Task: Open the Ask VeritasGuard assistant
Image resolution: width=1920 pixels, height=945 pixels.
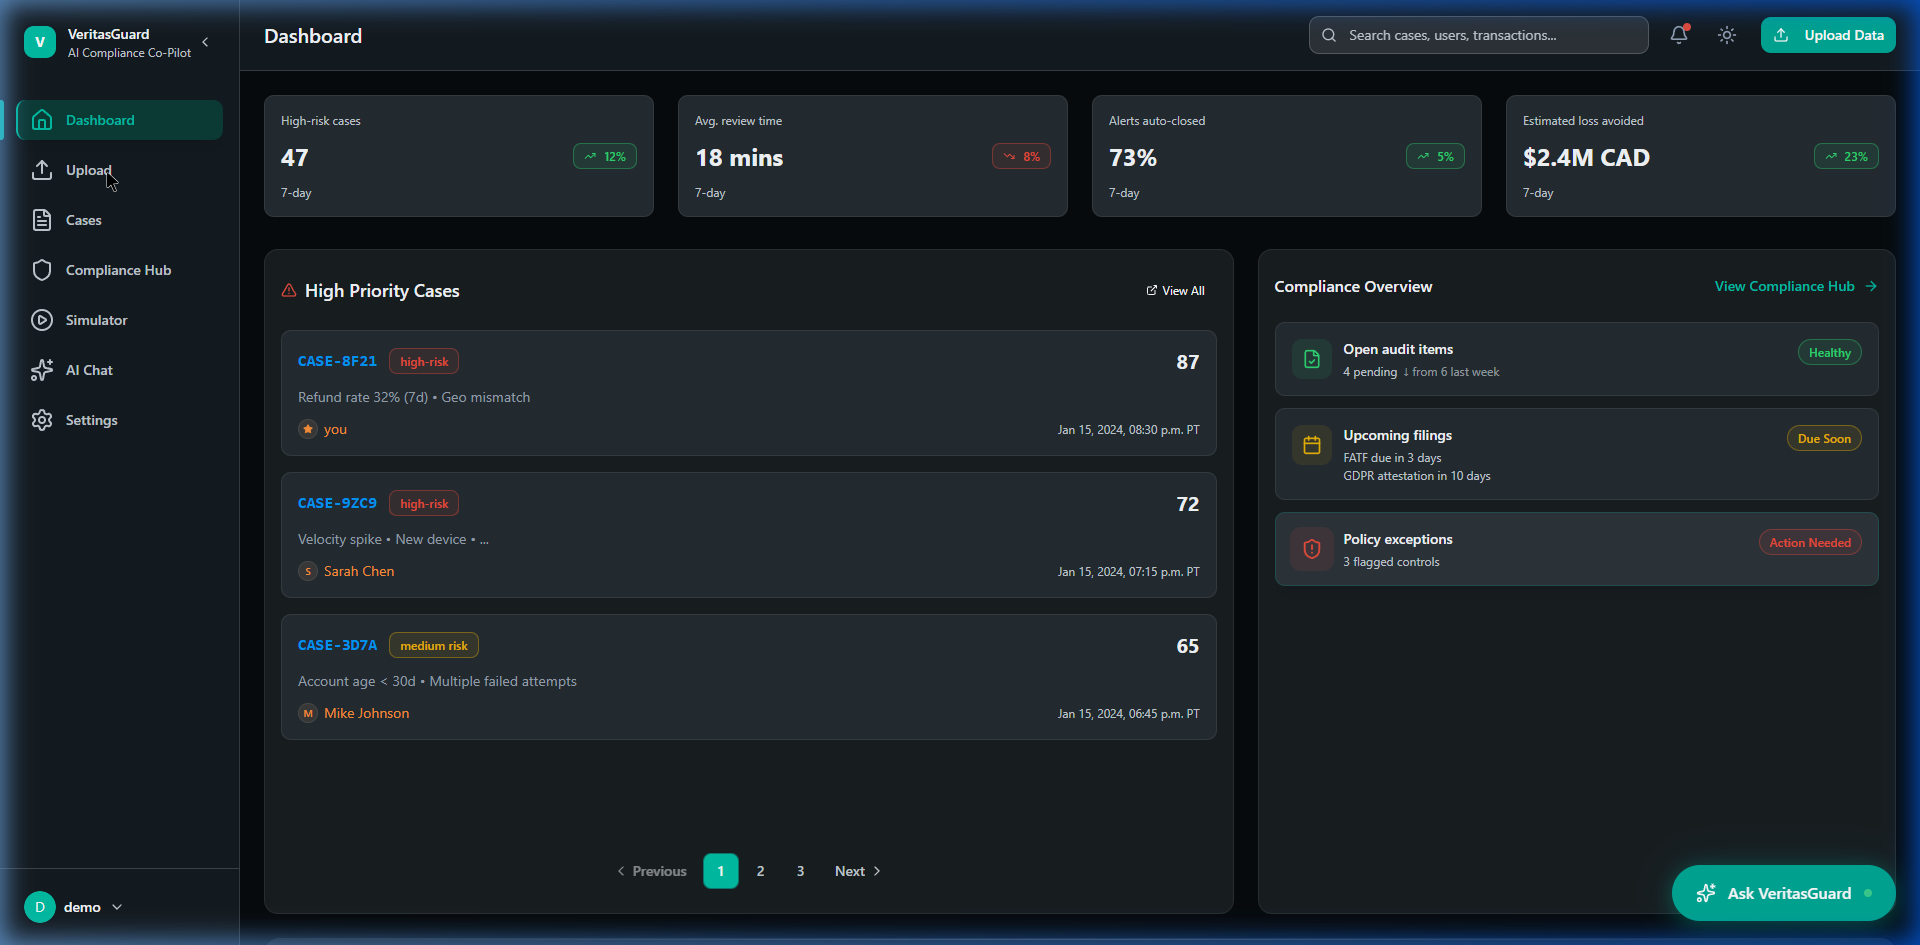Action: (x=1783, y=893)
